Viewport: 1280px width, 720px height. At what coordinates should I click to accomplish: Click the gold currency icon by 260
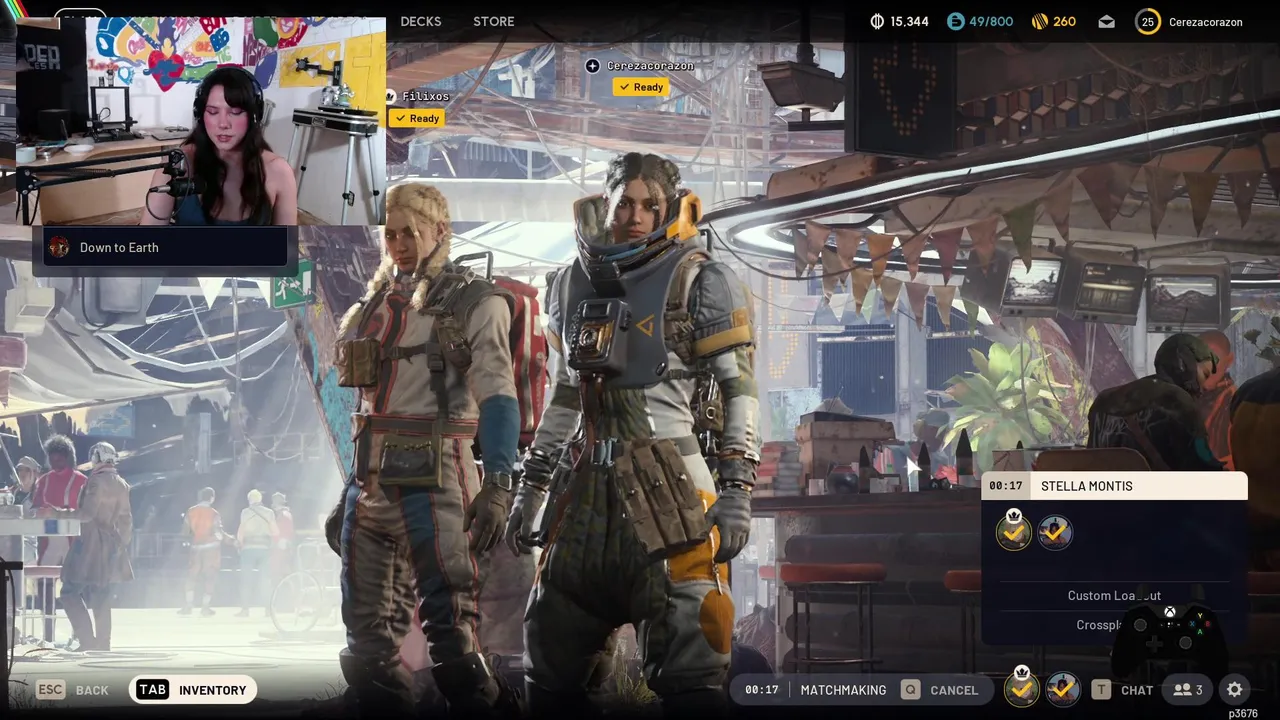[x=1038, y=21]
